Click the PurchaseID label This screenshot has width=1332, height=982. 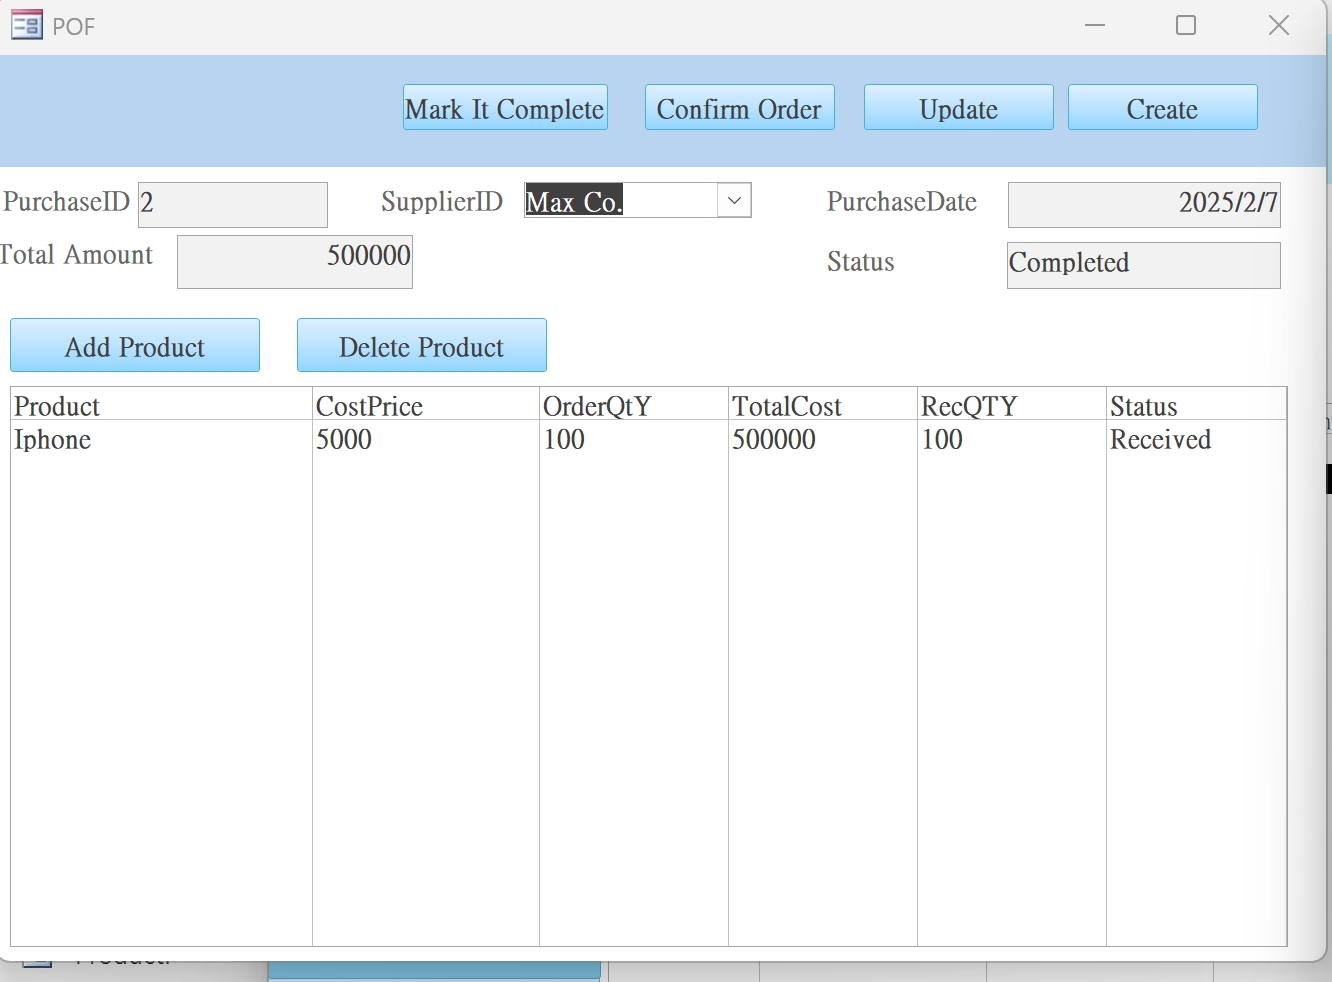(x=66, y=202)
